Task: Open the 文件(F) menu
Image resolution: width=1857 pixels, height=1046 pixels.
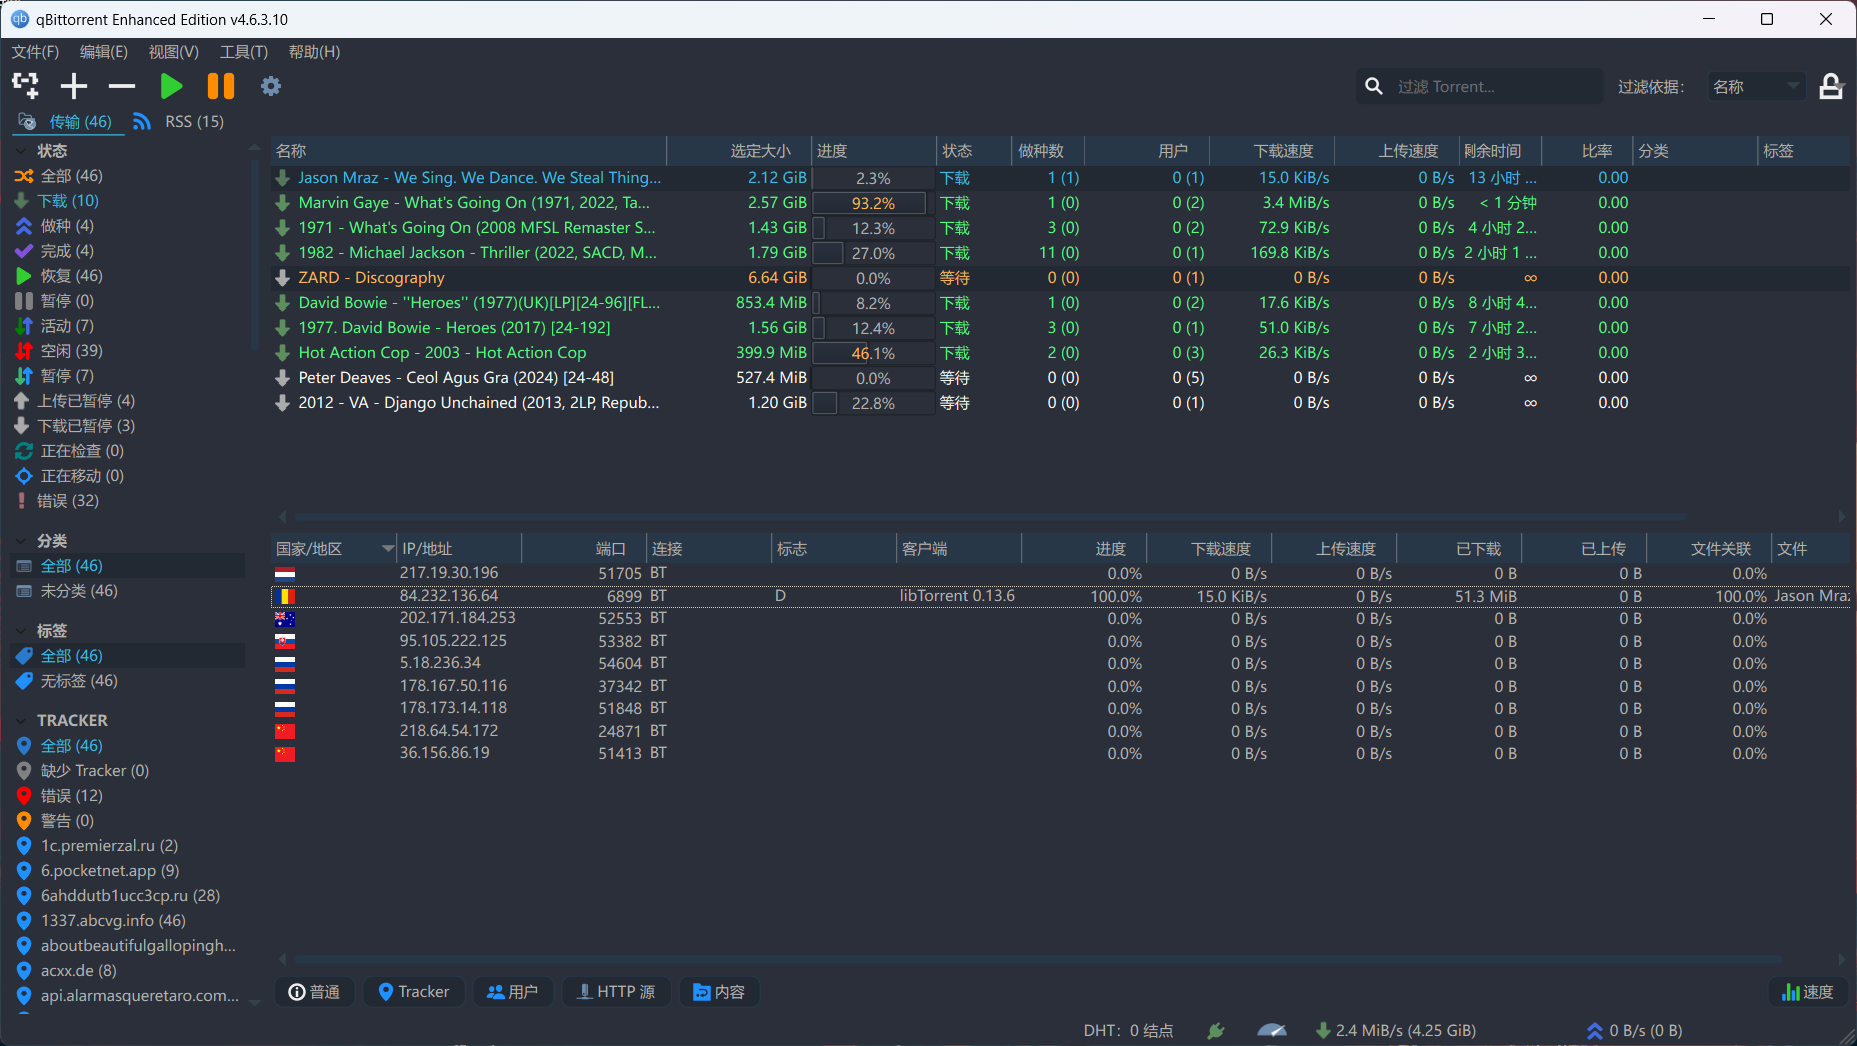Action: coord(35,52)
